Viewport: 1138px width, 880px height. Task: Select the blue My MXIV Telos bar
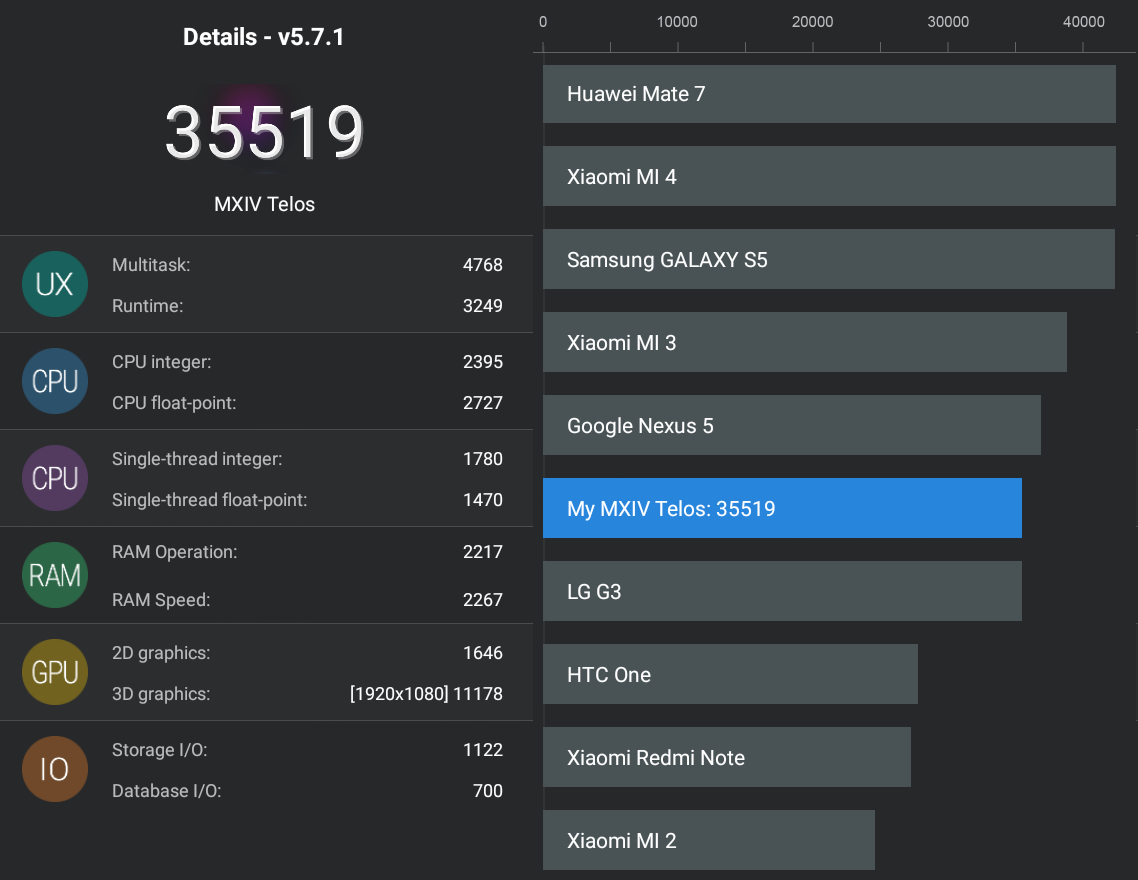(782, 508)
